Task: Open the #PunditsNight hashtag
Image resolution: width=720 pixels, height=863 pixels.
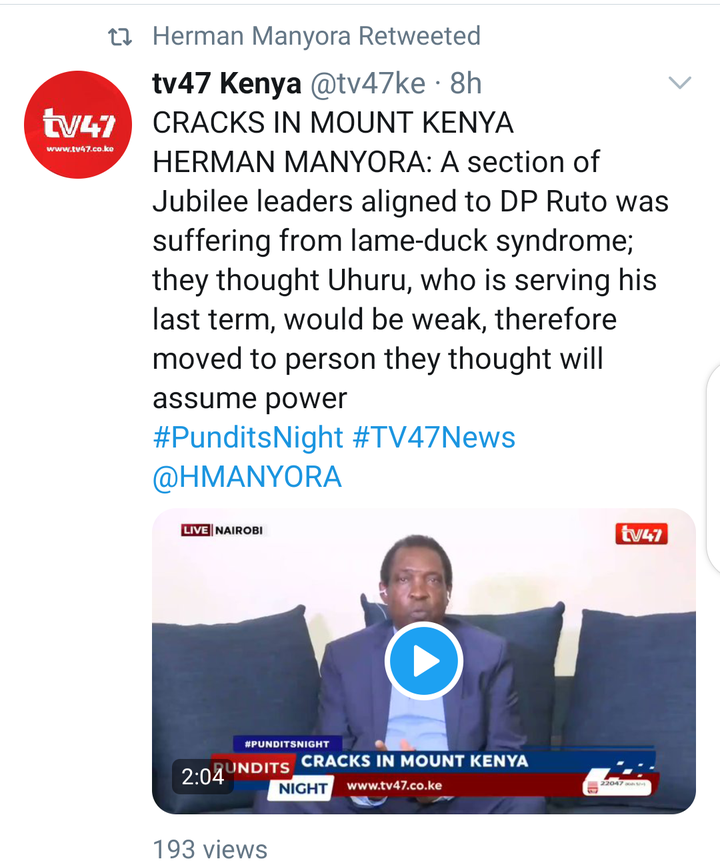Action: [248, 438]
